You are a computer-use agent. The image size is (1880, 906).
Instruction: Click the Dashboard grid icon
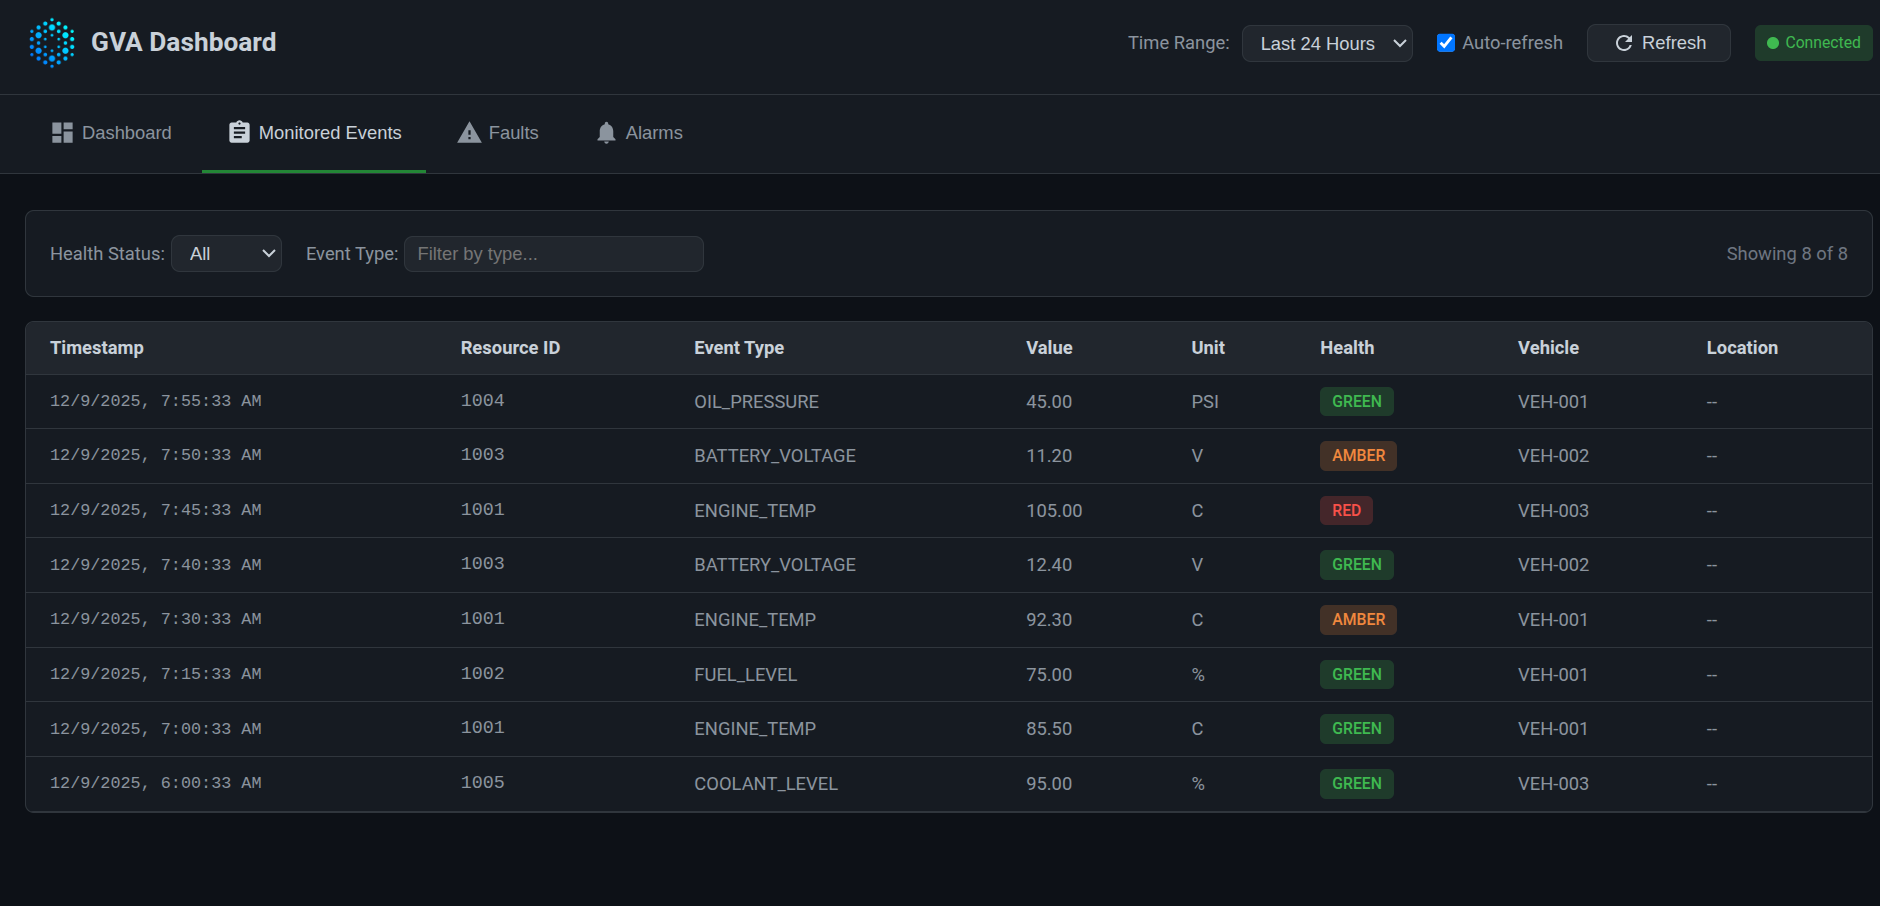tap(62, 133)
